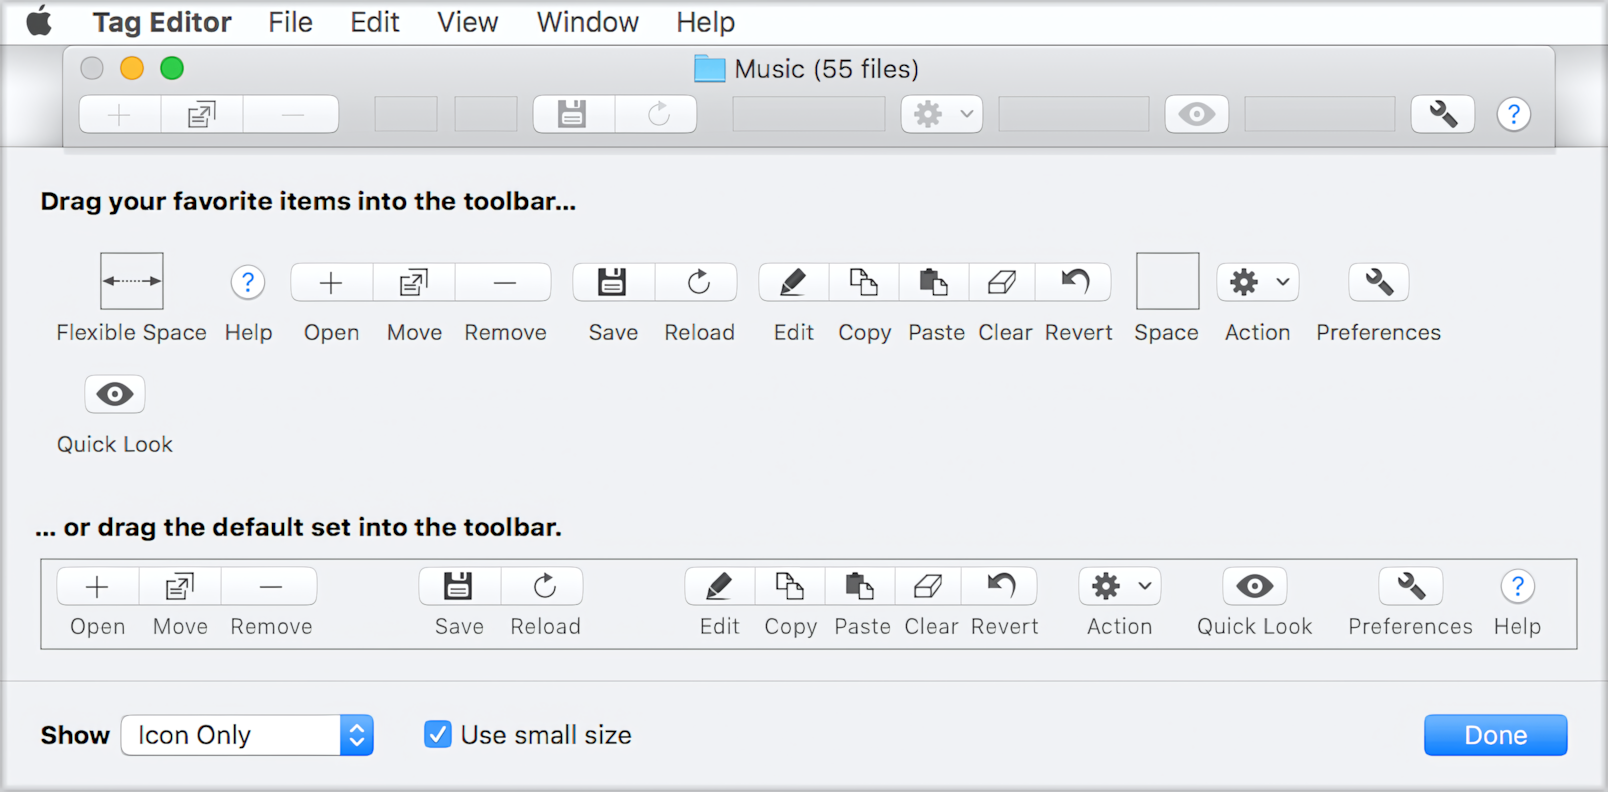Click the Help question mark in default set
Viewport: 1608px width, 792px height.
(1518, 587)
